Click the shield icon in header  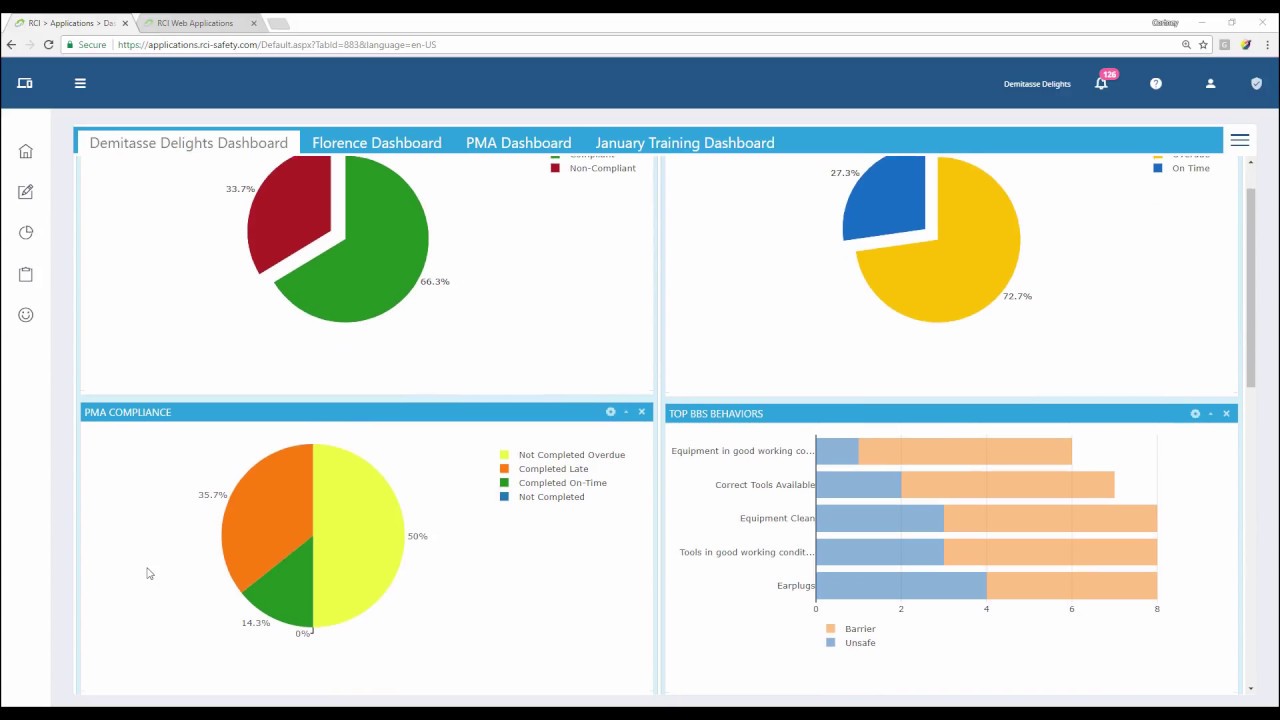click(x=1256, y=83)
